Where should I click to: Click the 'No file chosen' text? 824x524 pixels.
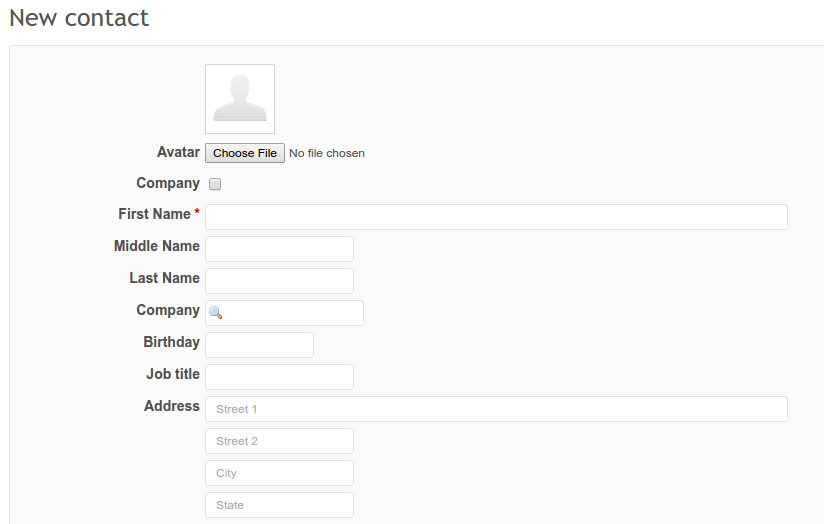click(327, 153)
